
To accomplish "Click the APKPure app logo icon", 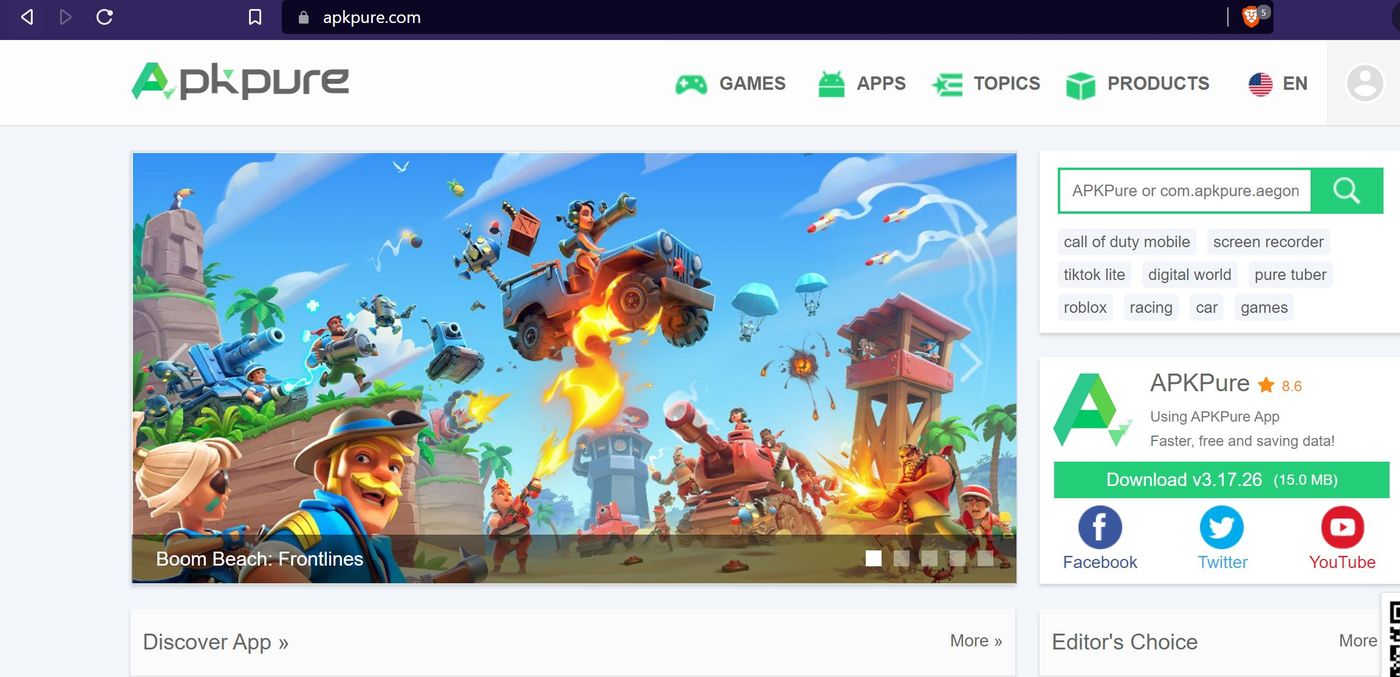I will tap(1093, 410).
